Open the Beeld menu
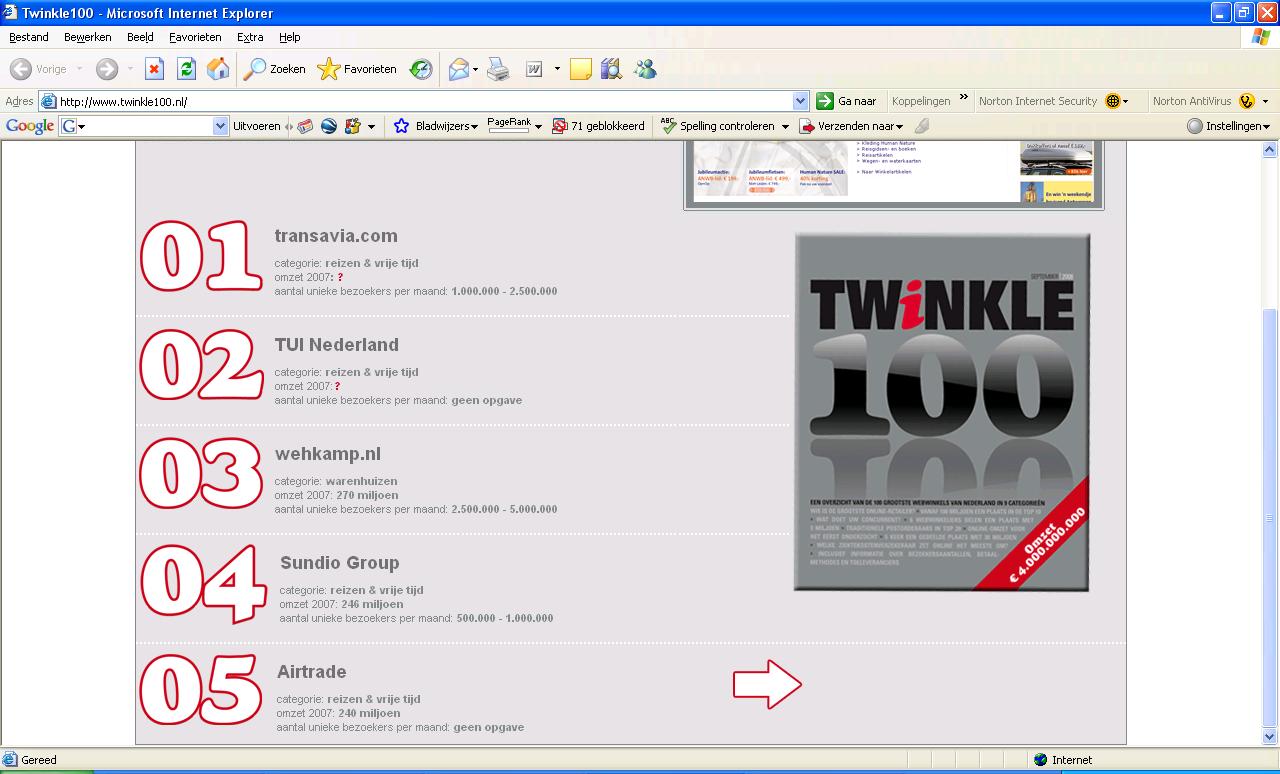Image resolution: width=1280 pixels, height=774 pixels. (140, 37)
